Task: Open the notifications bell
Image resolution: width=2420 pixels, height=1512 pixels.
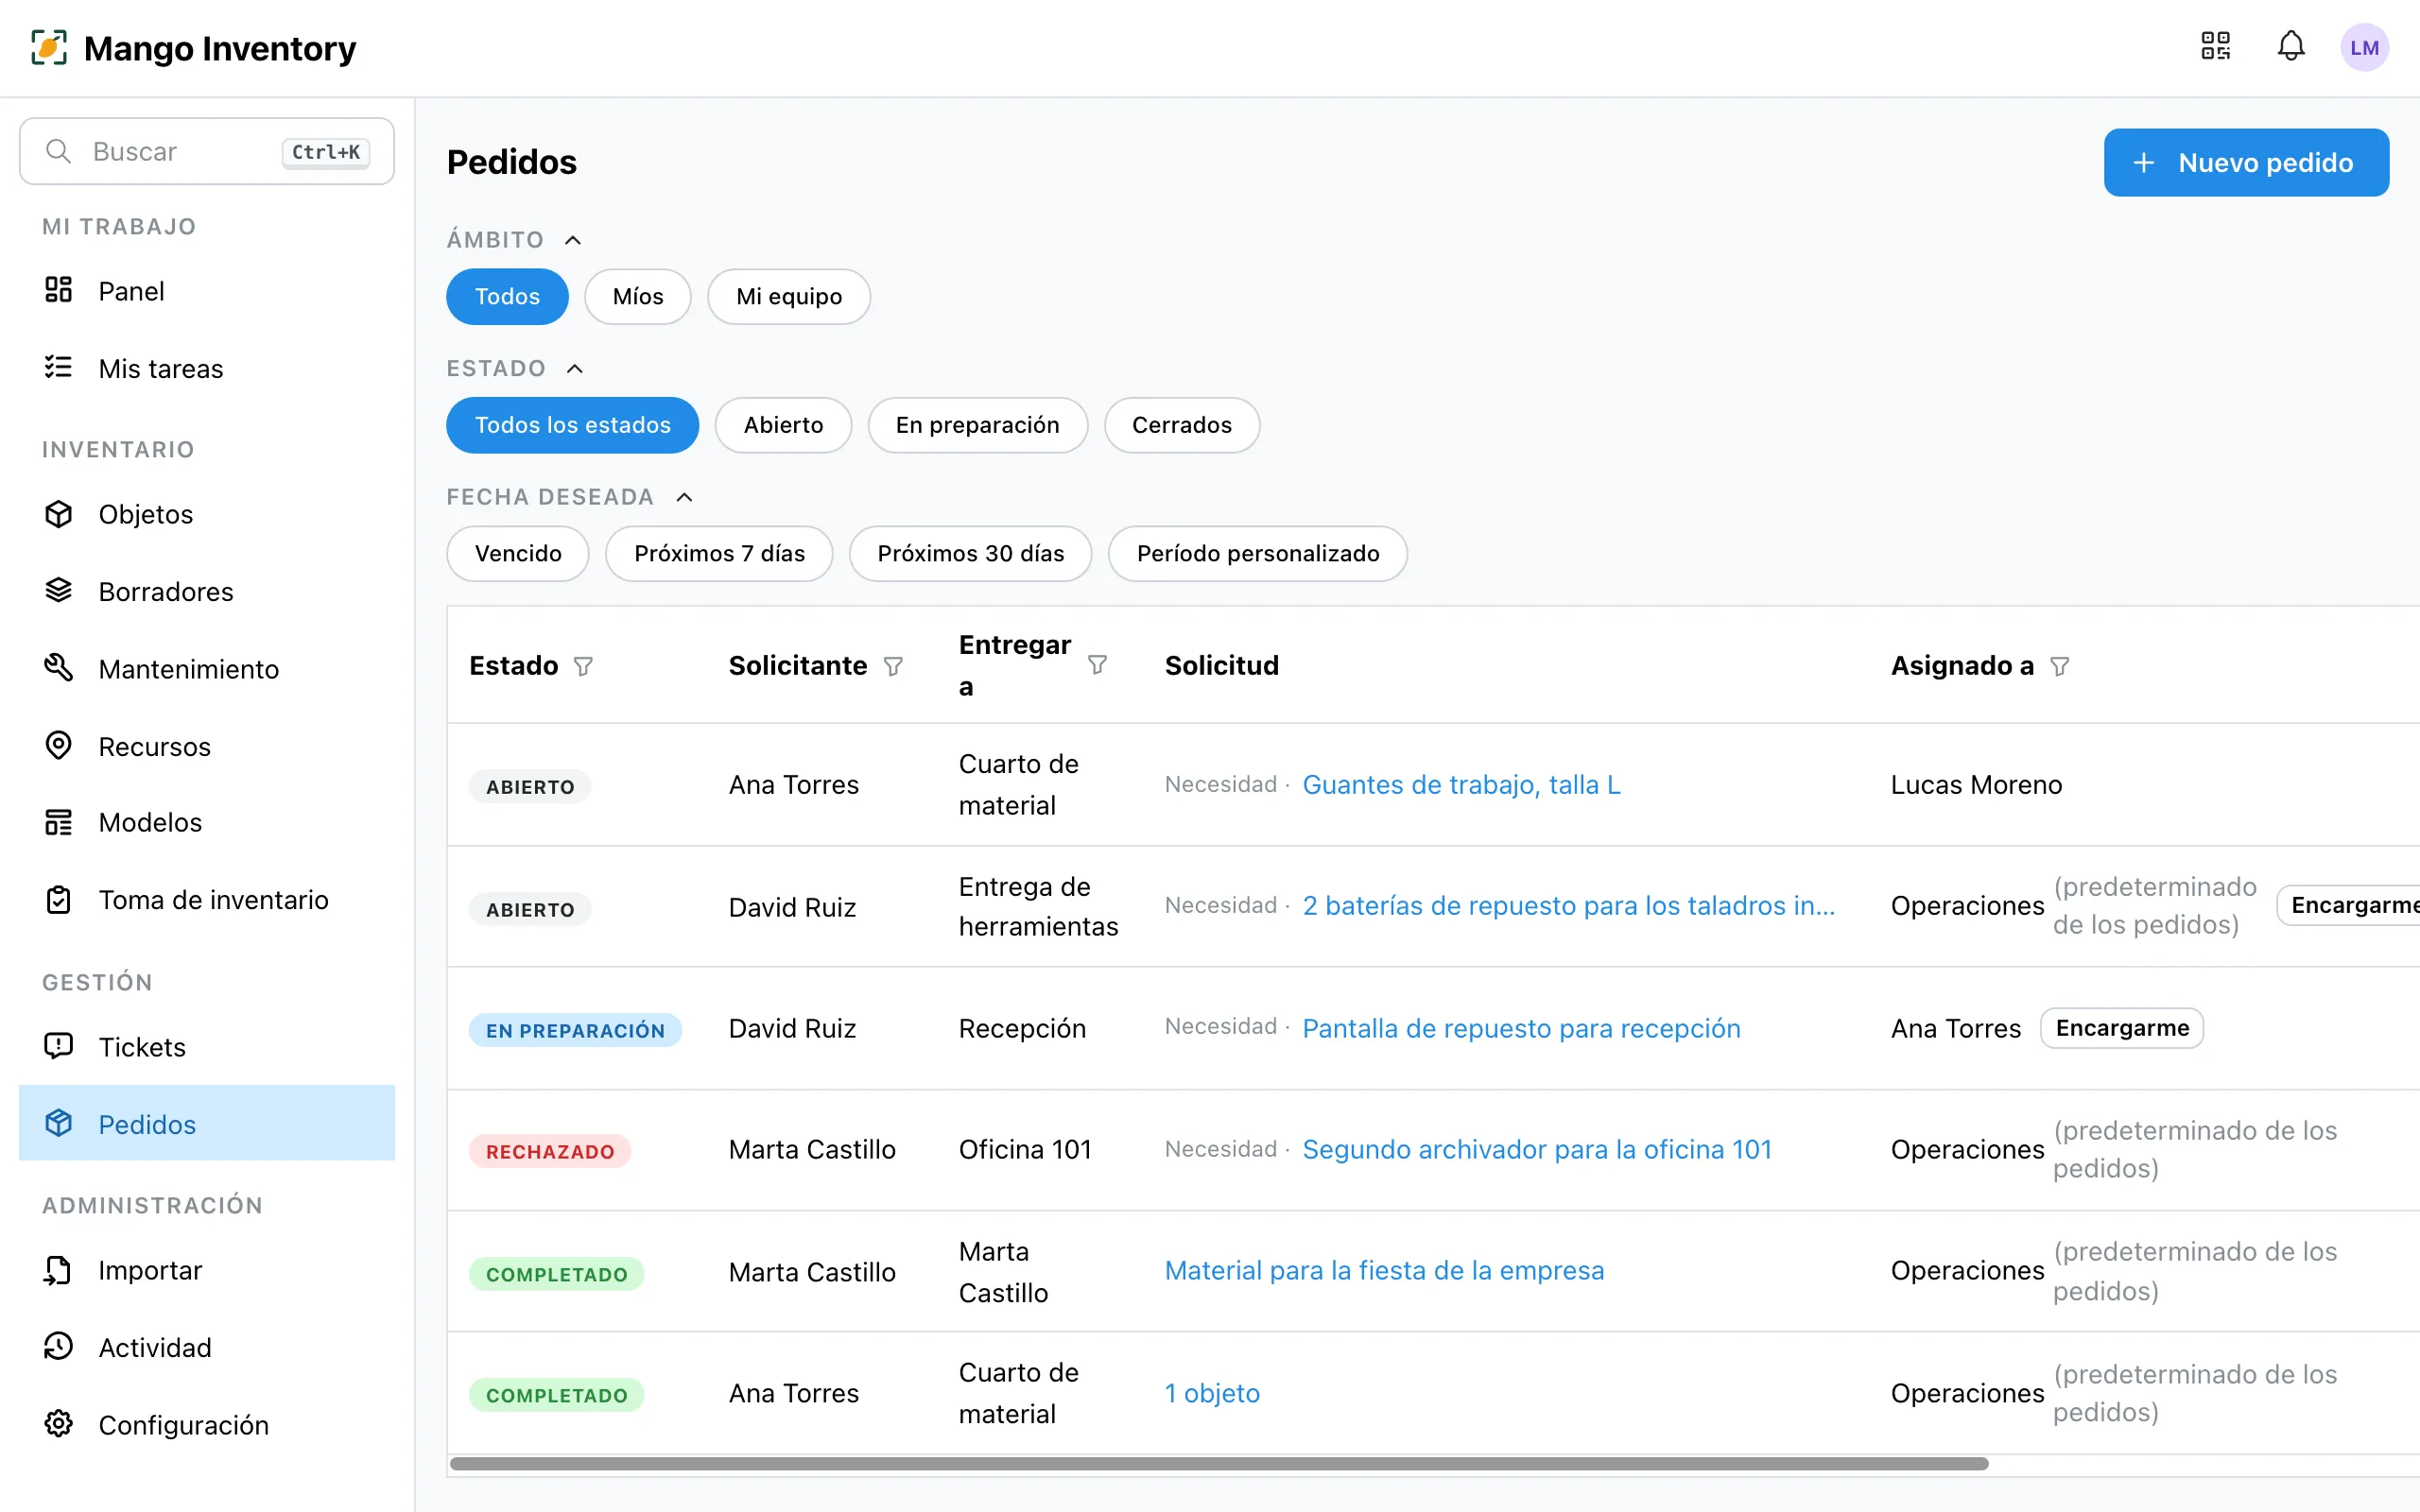Action: tap(2291, 46)
